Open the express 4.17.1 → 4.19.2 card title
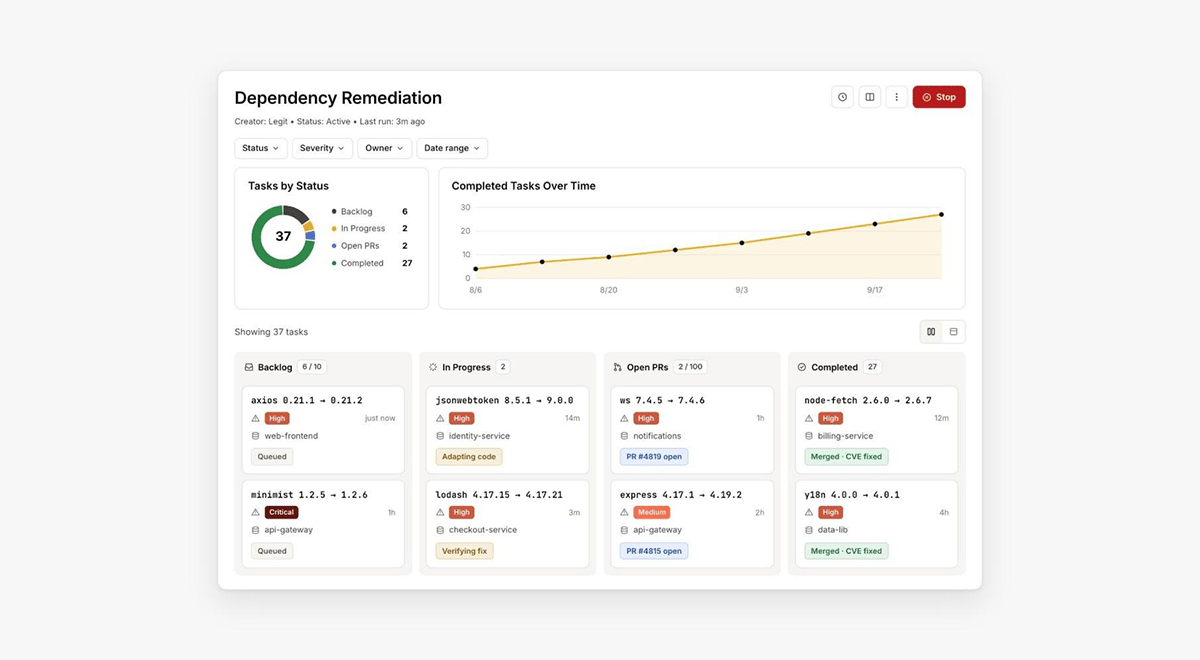Viewport: 1200px width, 660px height. click(681, 494)
